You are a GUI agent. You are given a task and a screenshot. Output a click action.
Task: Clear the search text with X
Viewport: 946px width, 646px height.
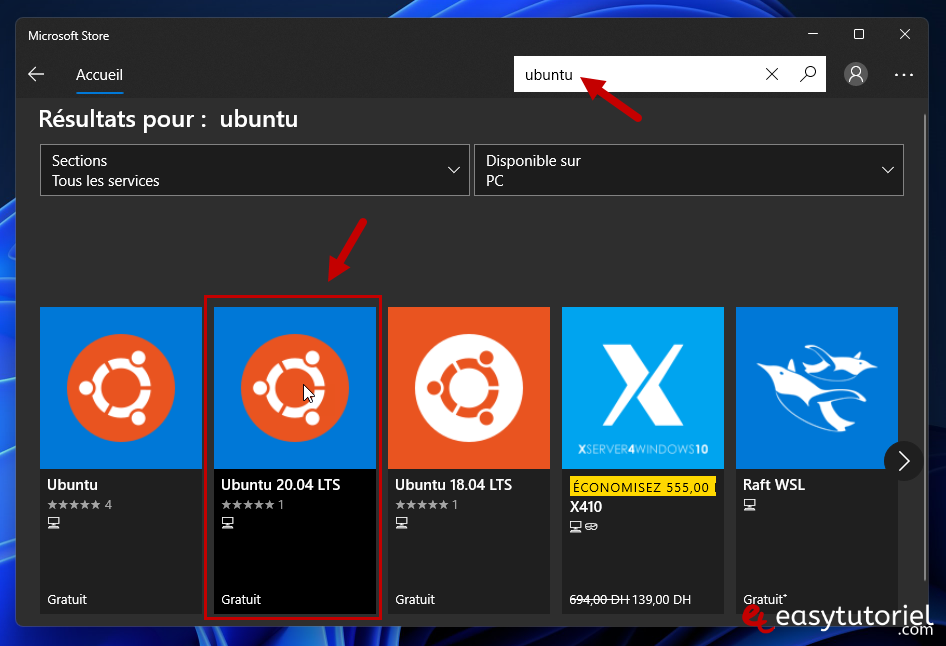772,74
